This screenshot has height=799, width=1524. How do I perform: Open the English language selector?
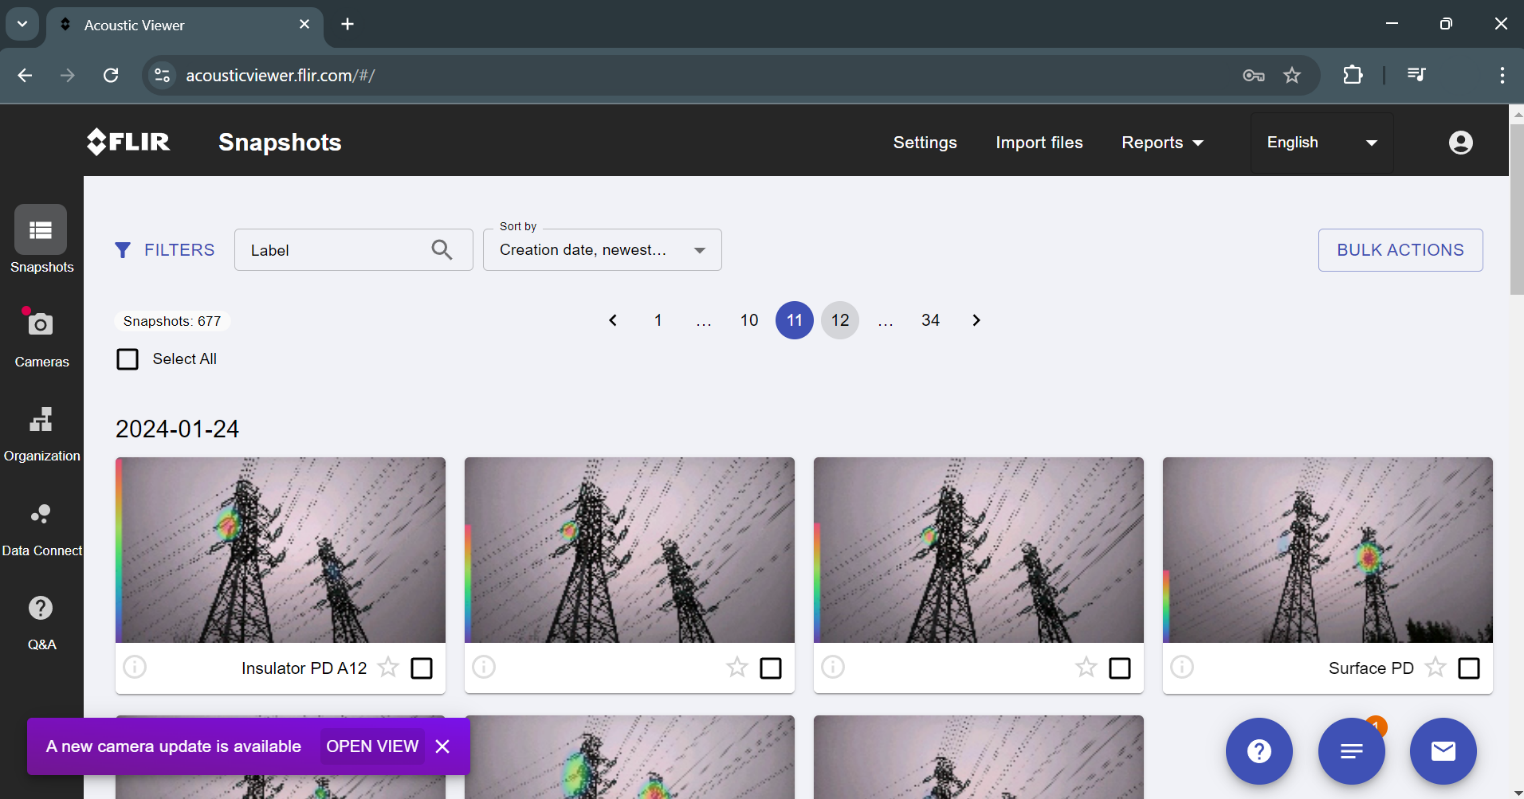pos(1321,143)
